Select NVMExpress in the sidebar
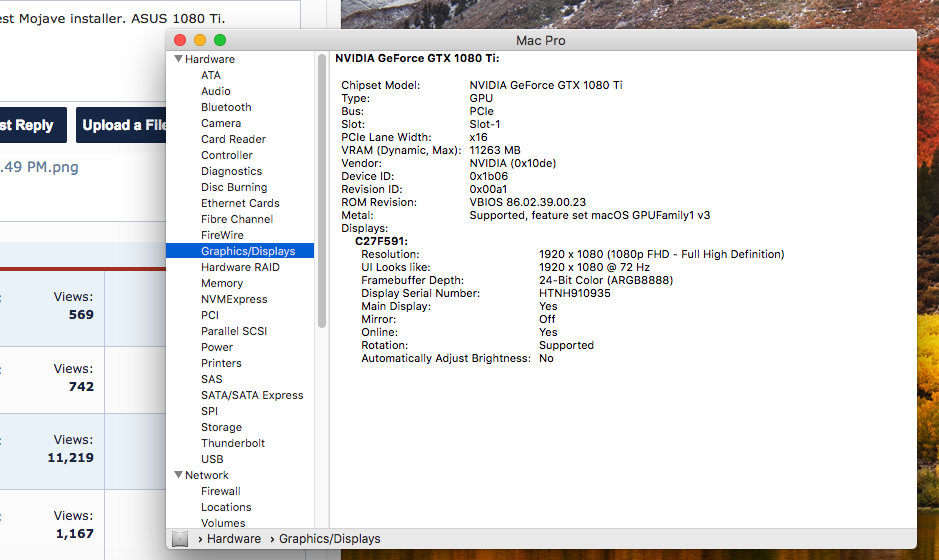Image resolution: width=939 pixels, height=560 pixels. pyautogui.click(x=234, y=299)
